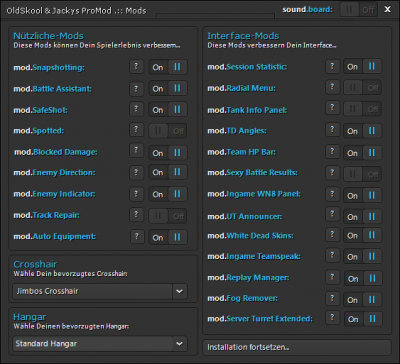Open help icon next to mod.Auto Equipment

point(137,237)
